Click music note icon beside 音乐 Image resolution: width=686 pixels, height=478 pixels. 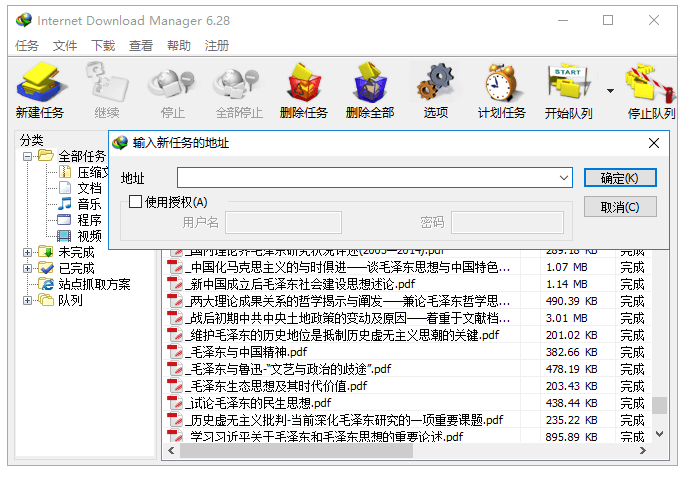65,204
